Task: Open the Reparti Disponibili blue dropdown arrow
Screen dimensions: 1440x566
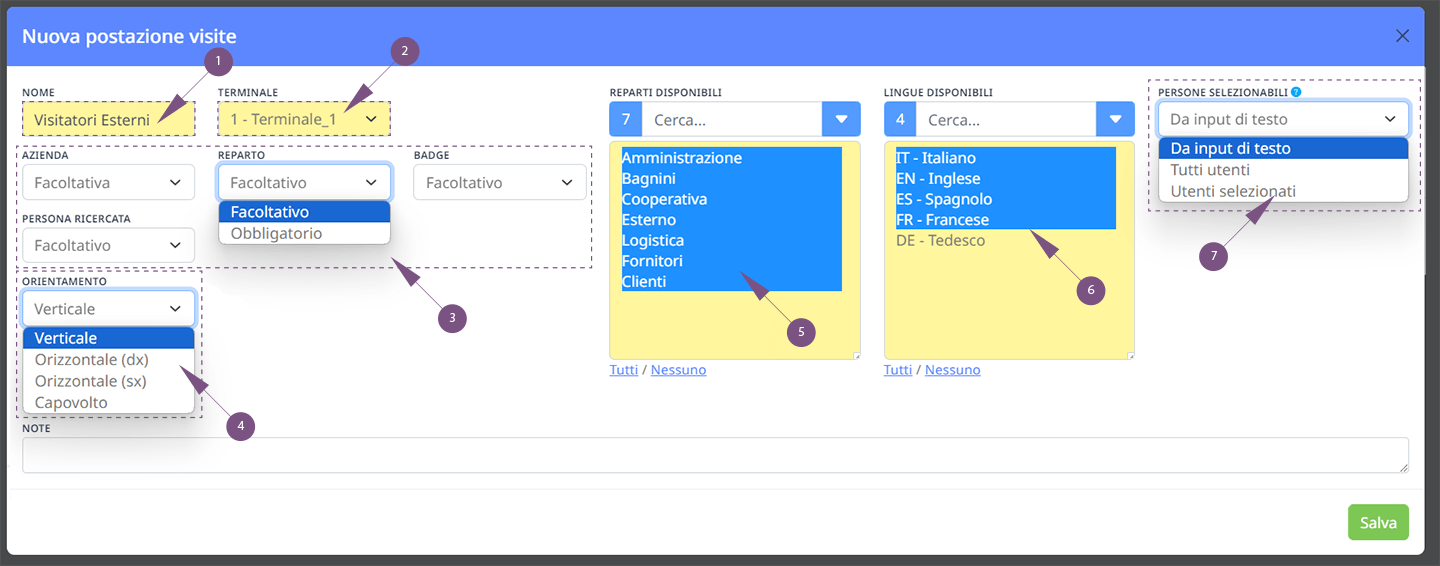Action: [841, 119]
